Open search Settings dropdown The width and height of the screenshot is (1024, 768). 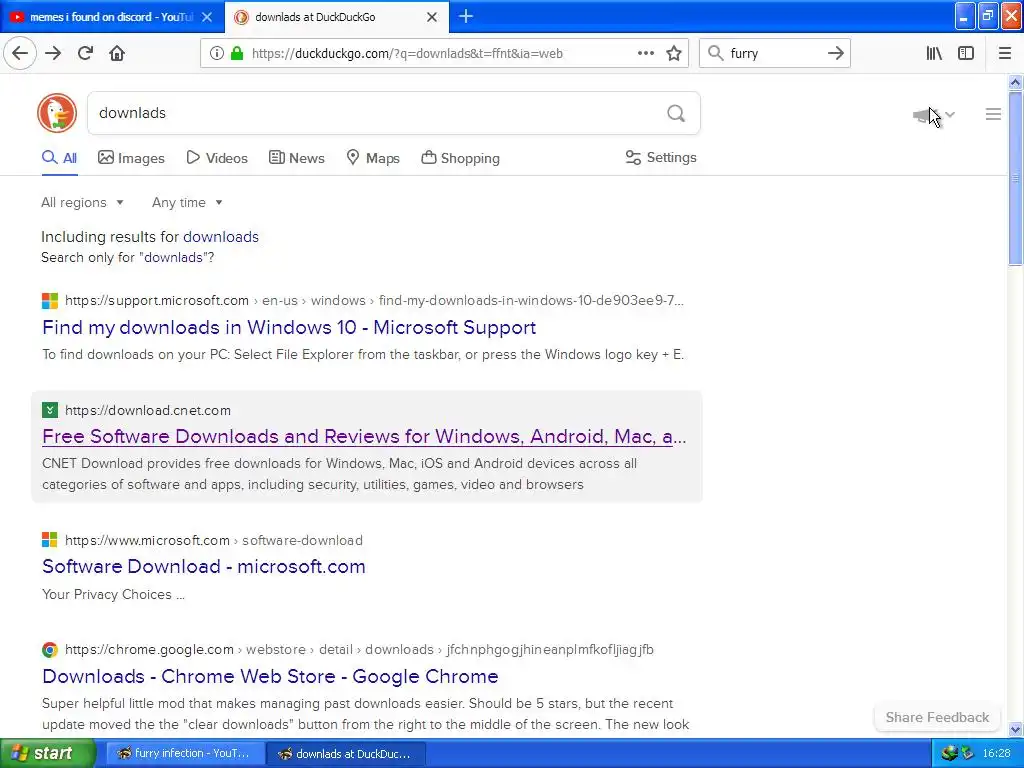[661, 157]
